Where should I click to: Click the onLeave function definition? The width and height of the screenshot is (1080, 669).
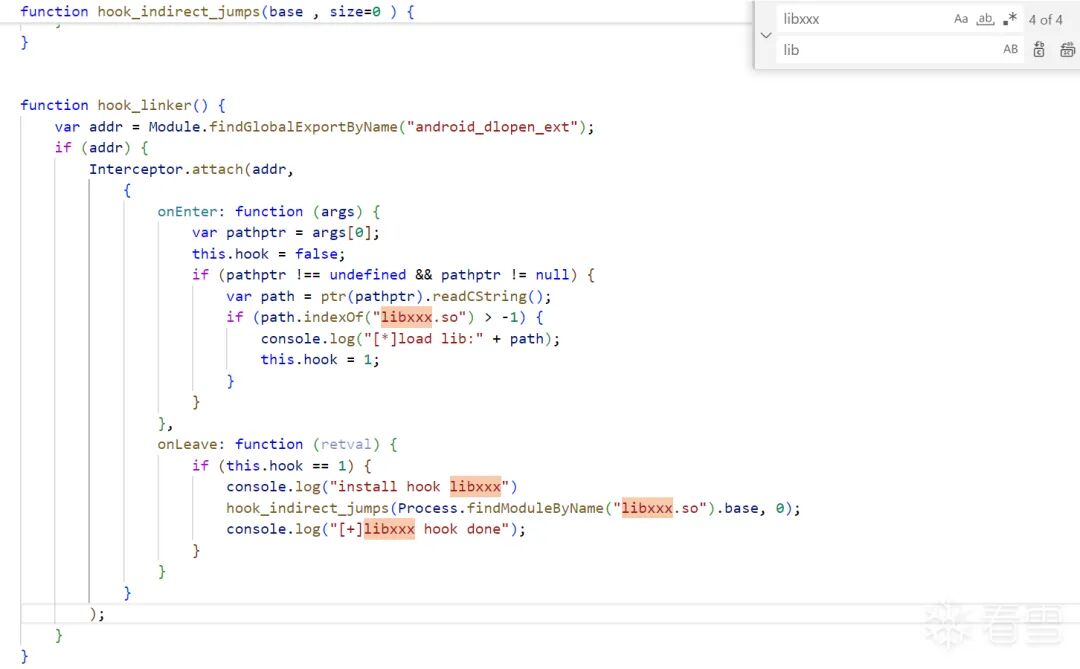[x=277, y=444]
